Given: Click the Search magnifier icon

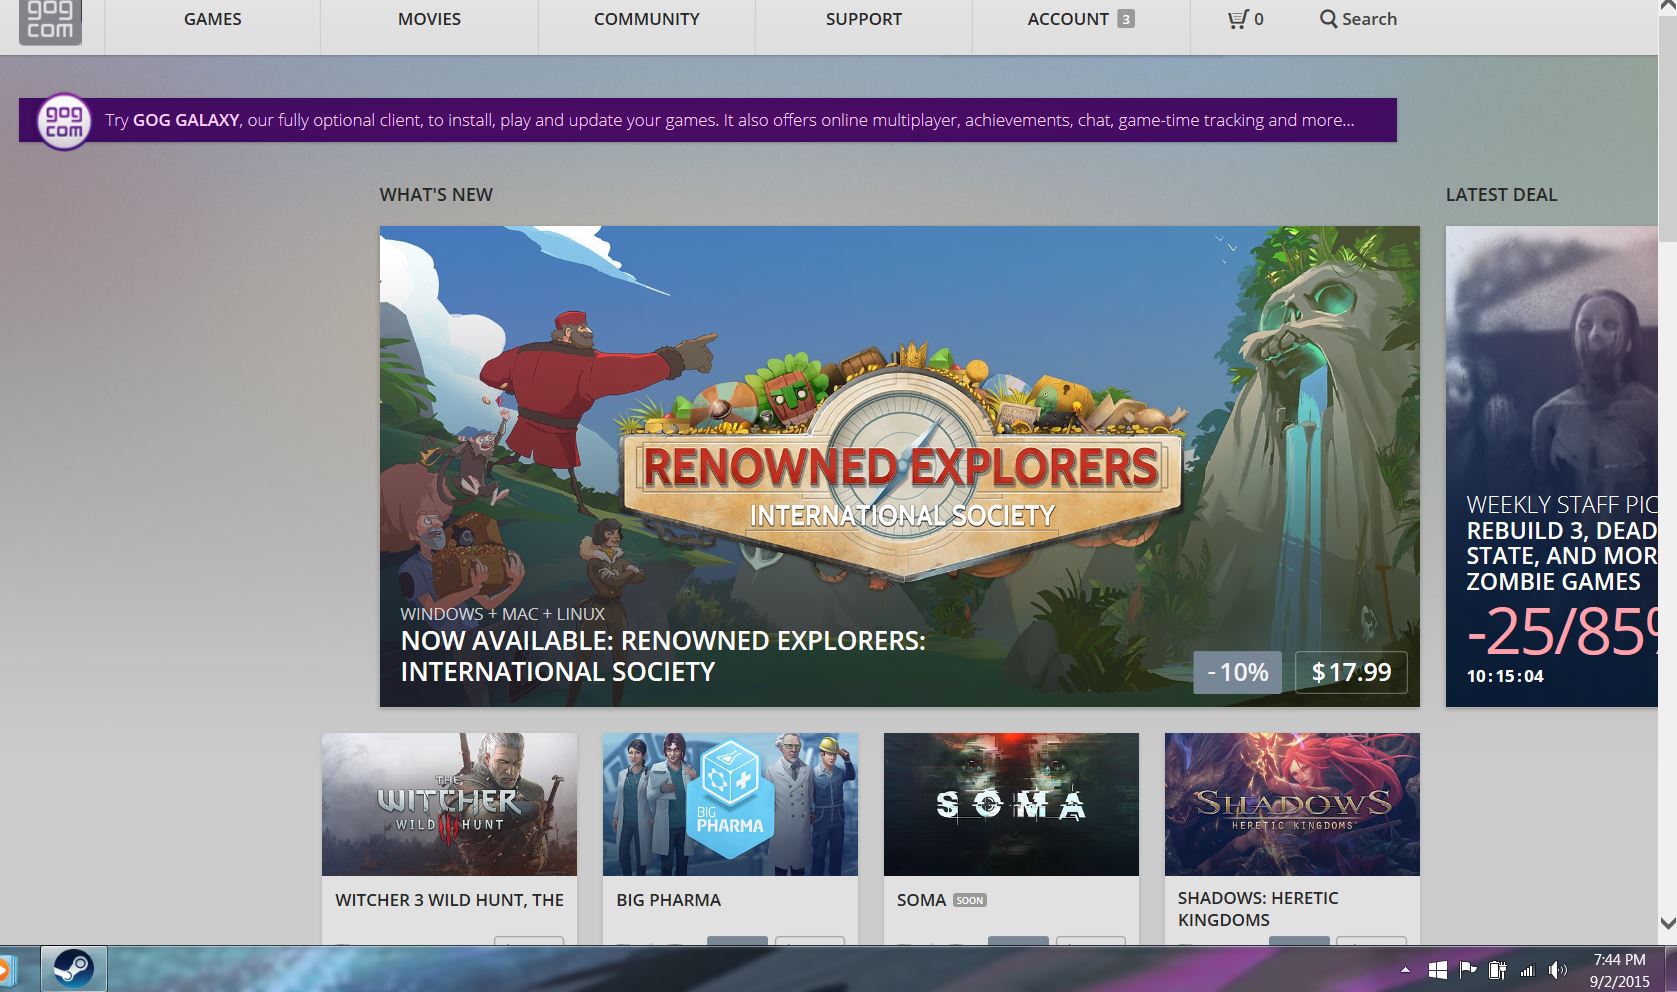Looking at the screenshot, I should coord(1328,19).
